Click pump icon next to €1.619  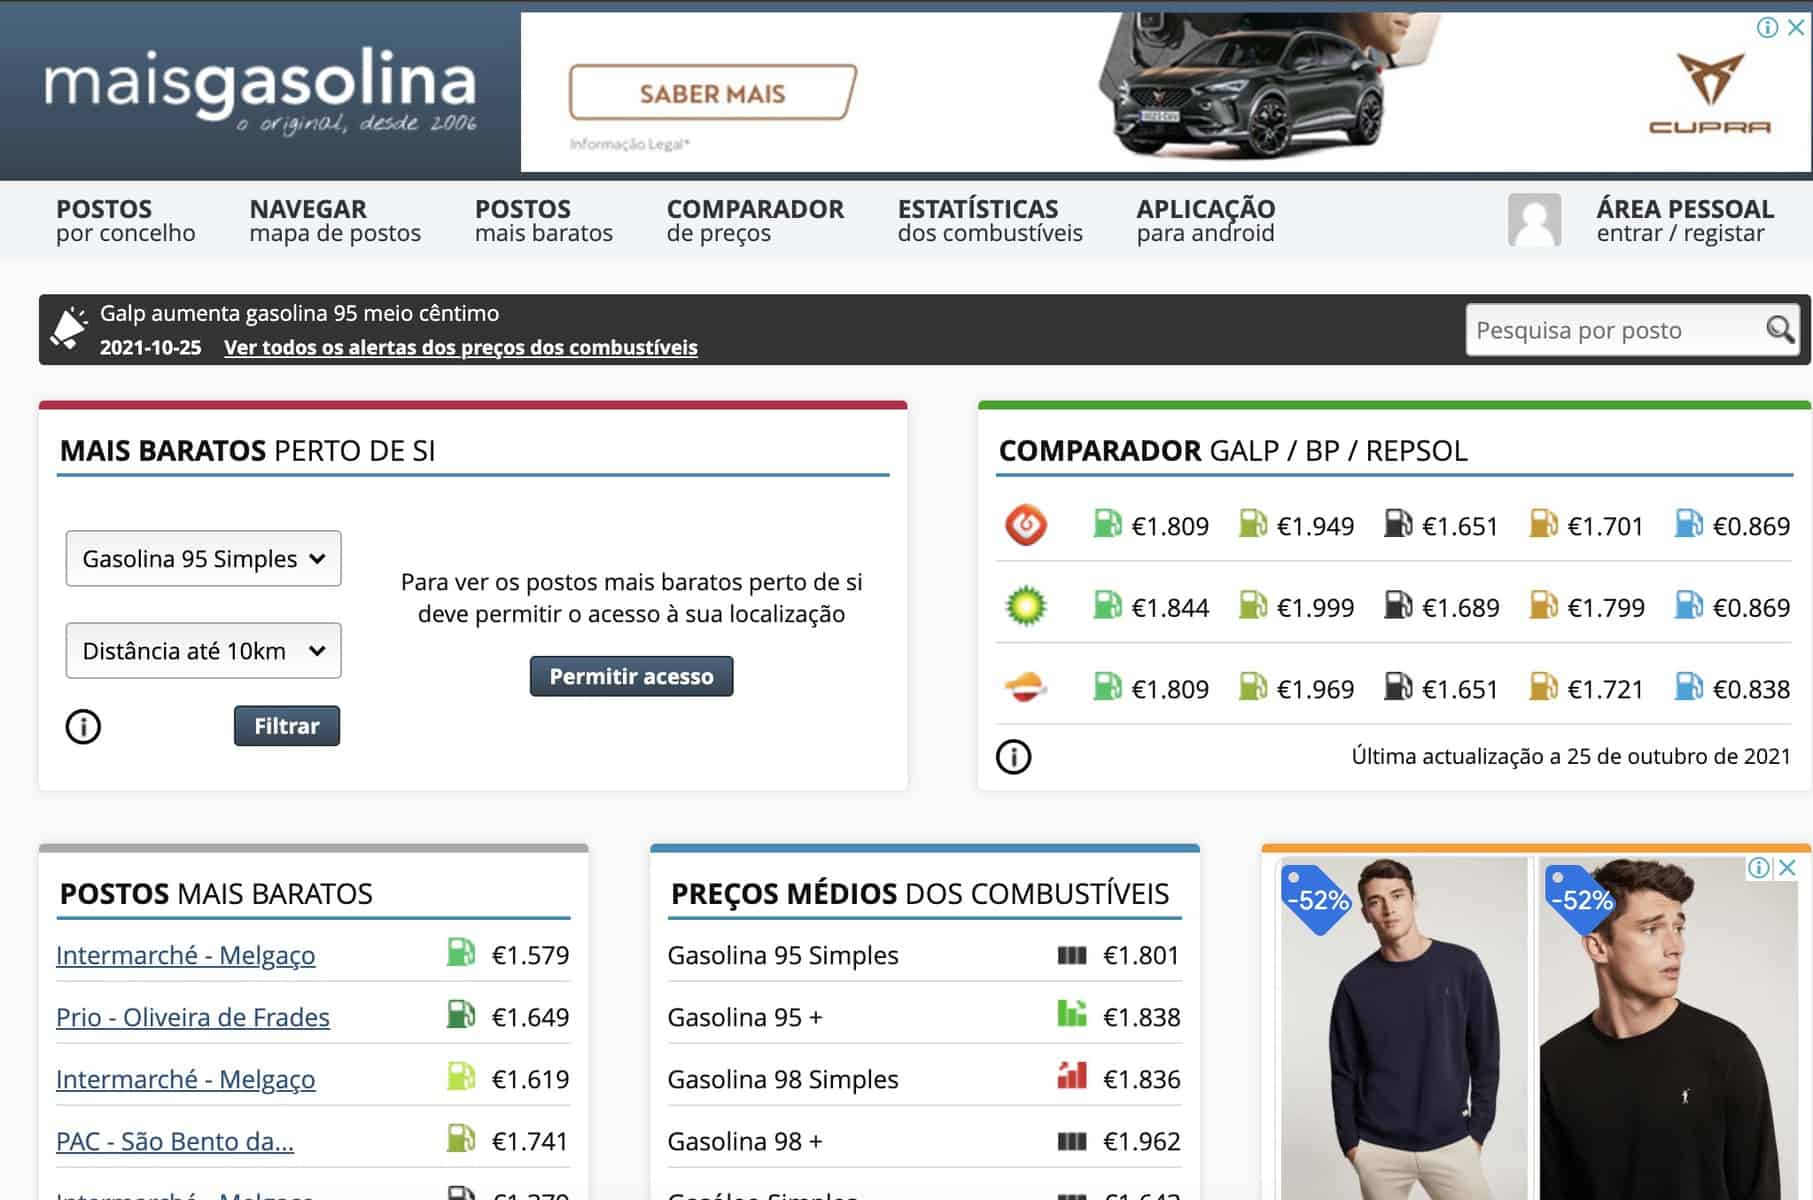(460, 1076)
